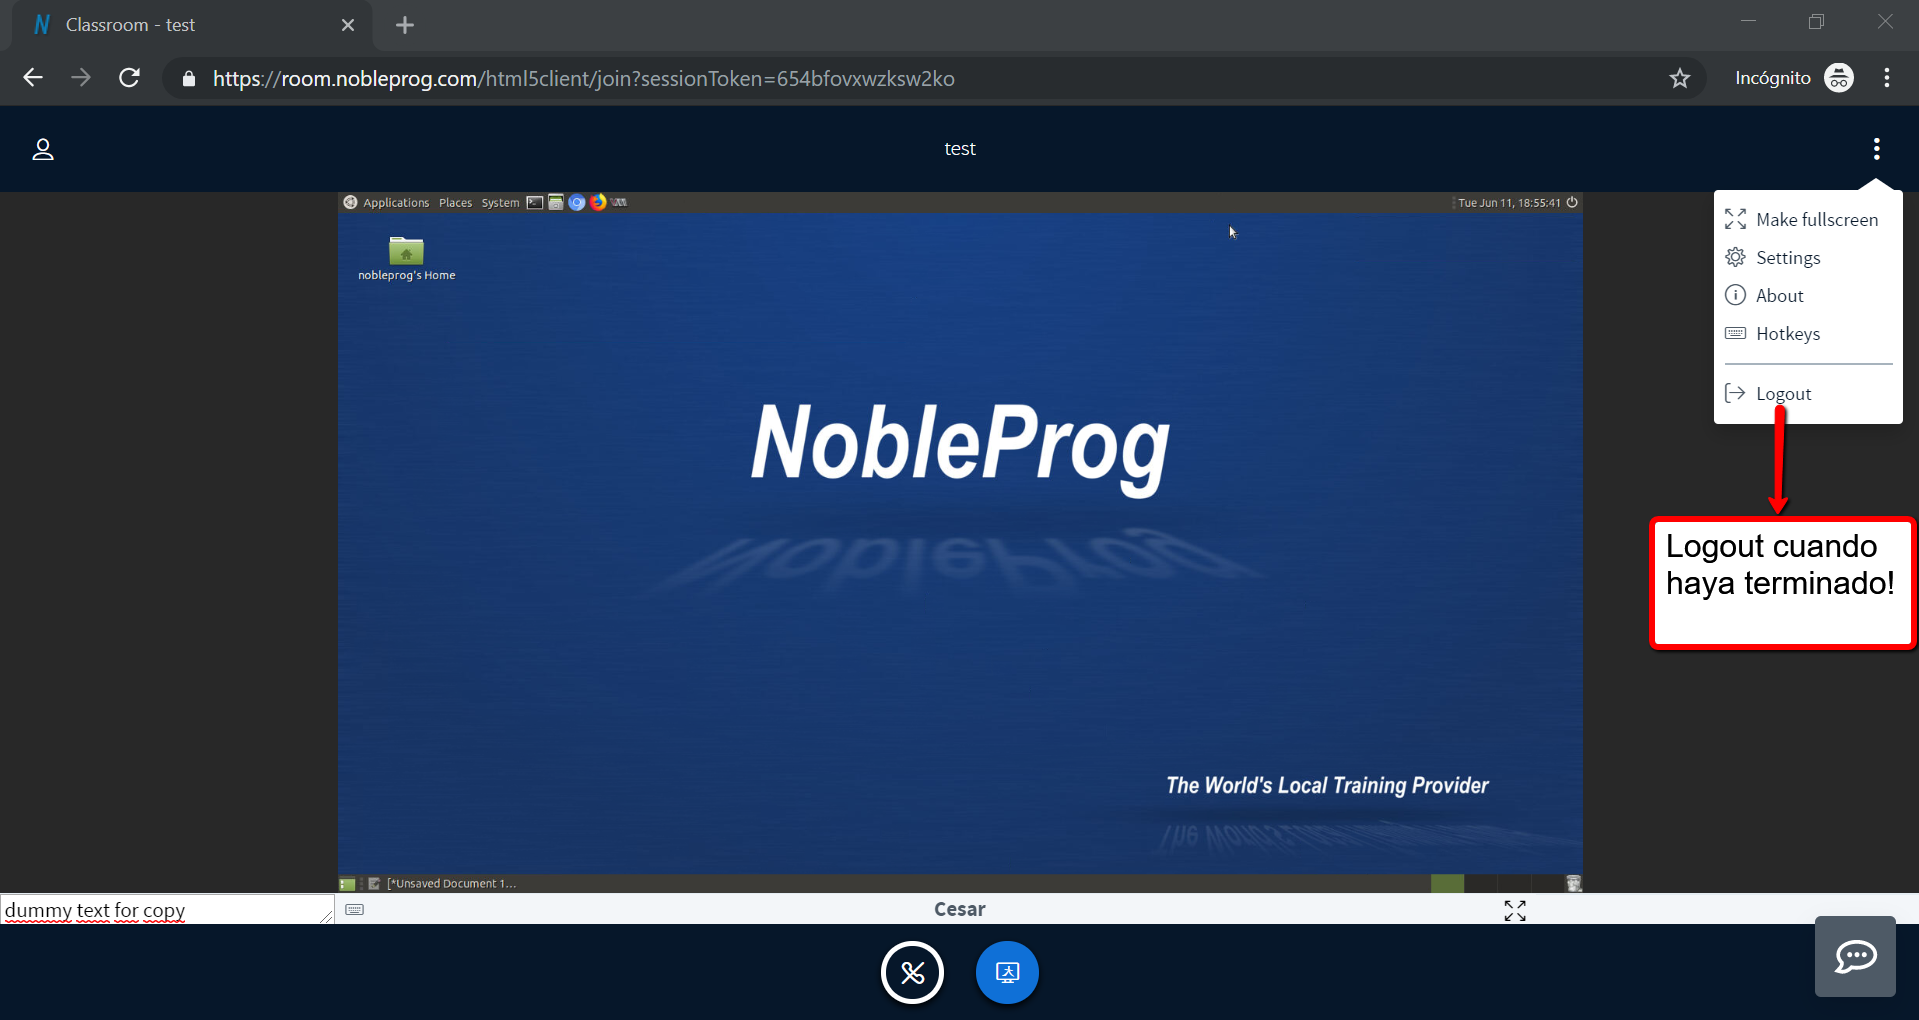Open the chat bubble button

point(1855,957)
